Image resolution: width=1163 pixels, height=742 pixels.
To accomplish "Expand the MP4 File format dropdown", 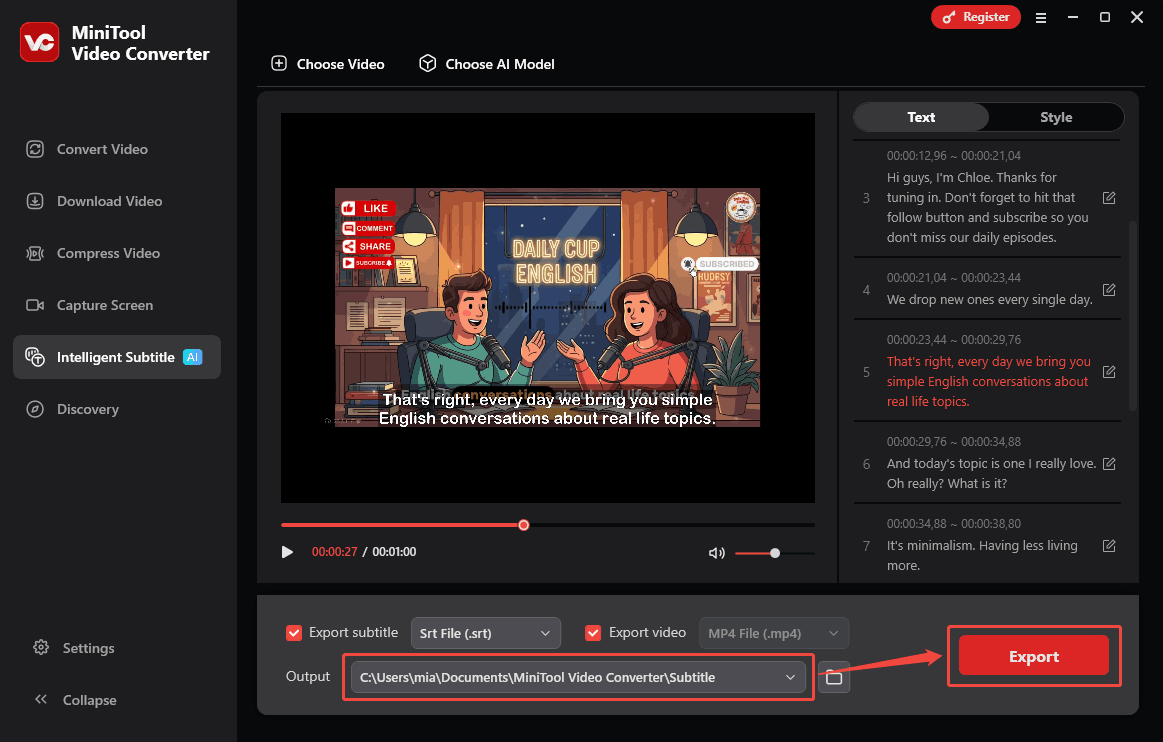I will (773, 632).
